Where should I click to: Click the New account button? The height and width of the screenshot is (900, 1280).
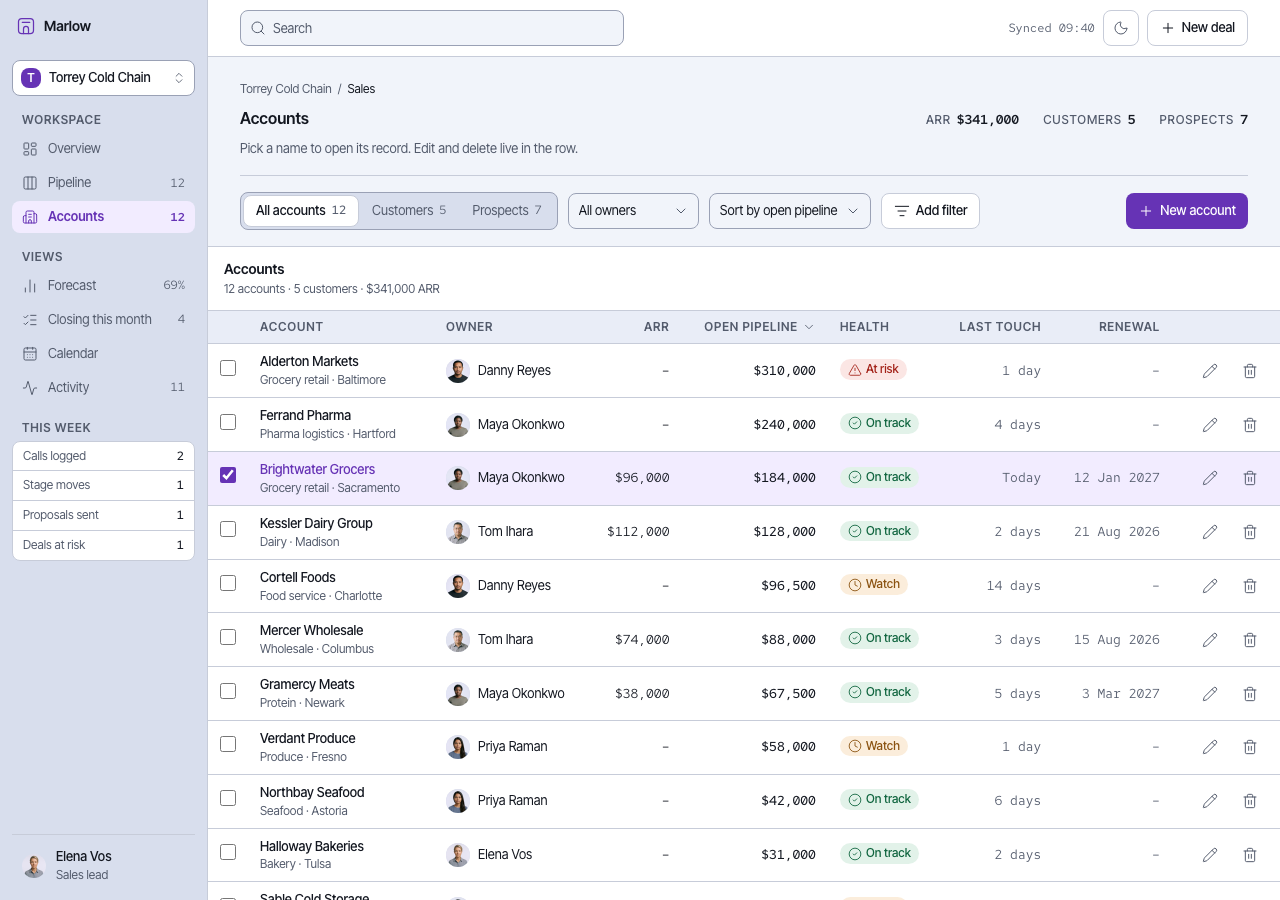(1187, 211)
